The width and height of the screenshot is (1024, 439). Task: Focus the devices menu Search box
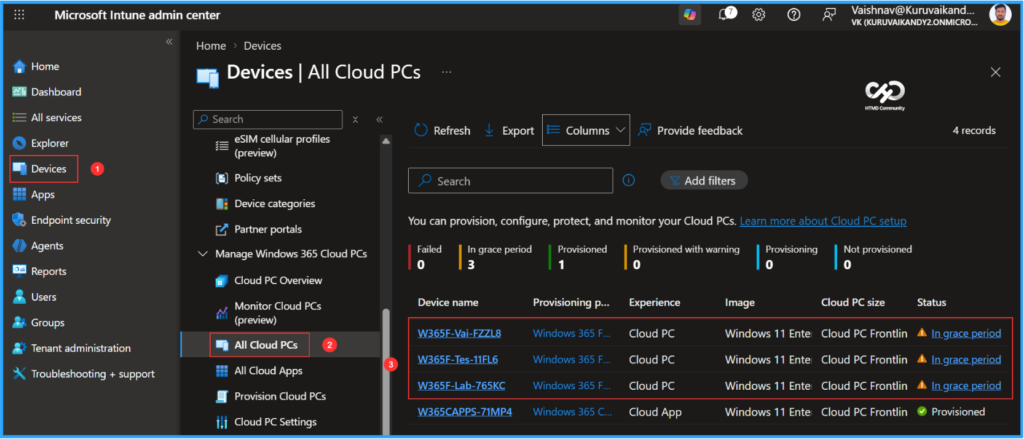[268, 119]
